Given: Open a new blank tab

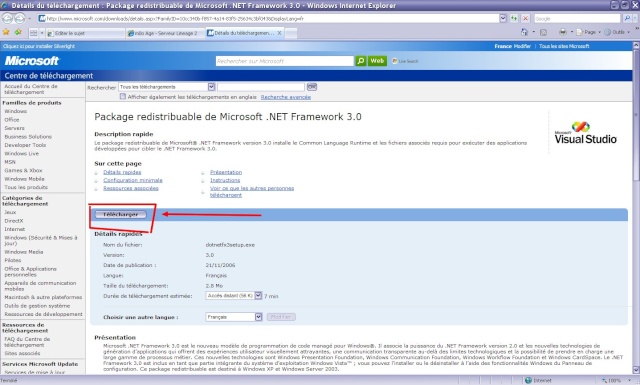Looking at the screenshot, I should (291, 33).
